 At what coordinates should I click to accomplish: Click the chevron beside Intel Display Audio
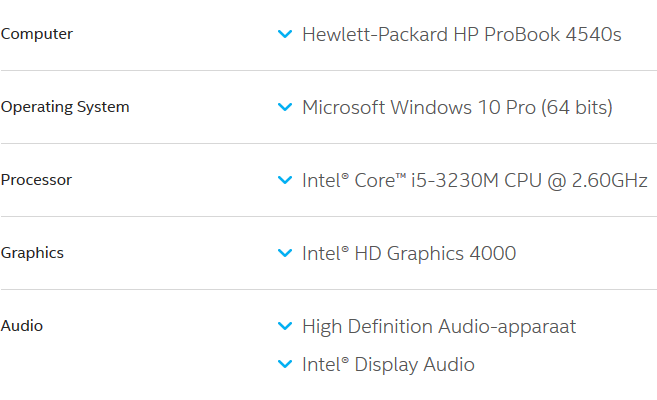[x=284, y=365]
